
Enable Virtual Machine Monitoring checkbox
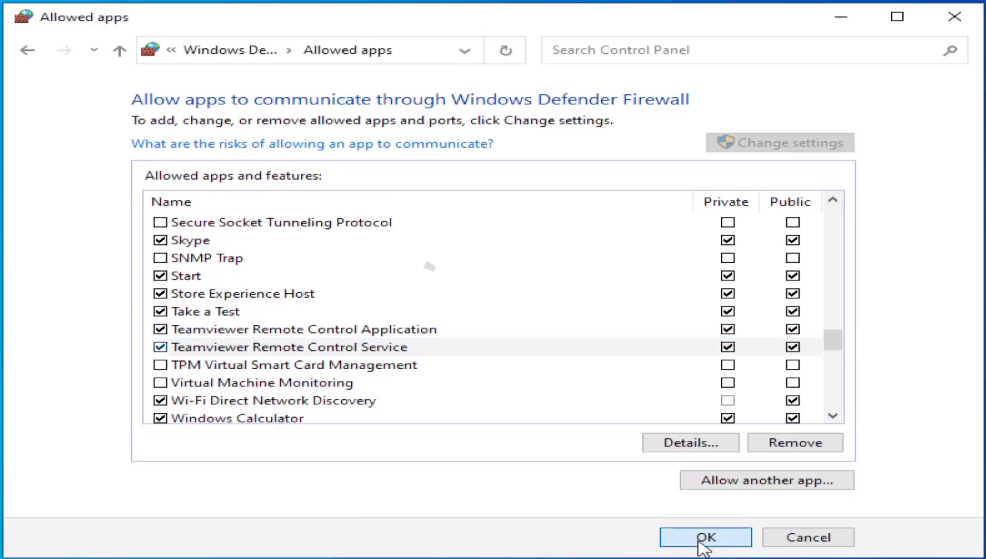pos(160,382)
